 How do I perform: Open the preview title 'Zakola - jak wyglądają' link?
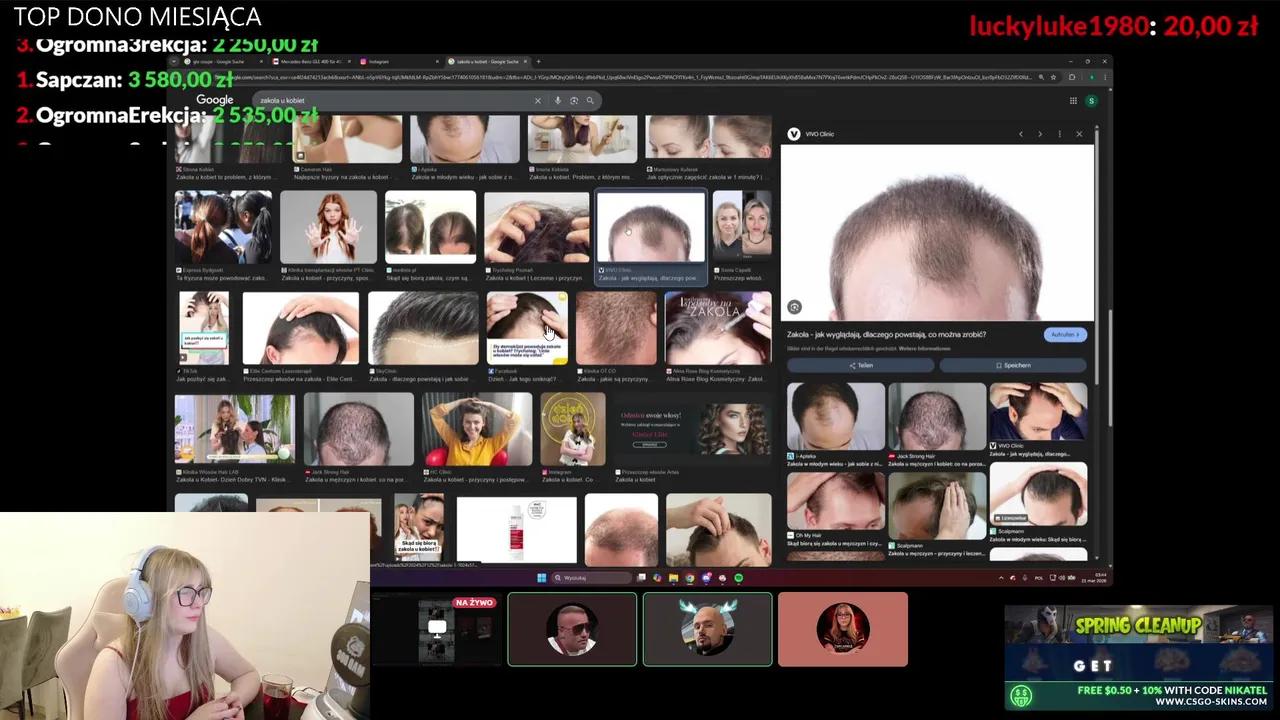coord(886,335)
